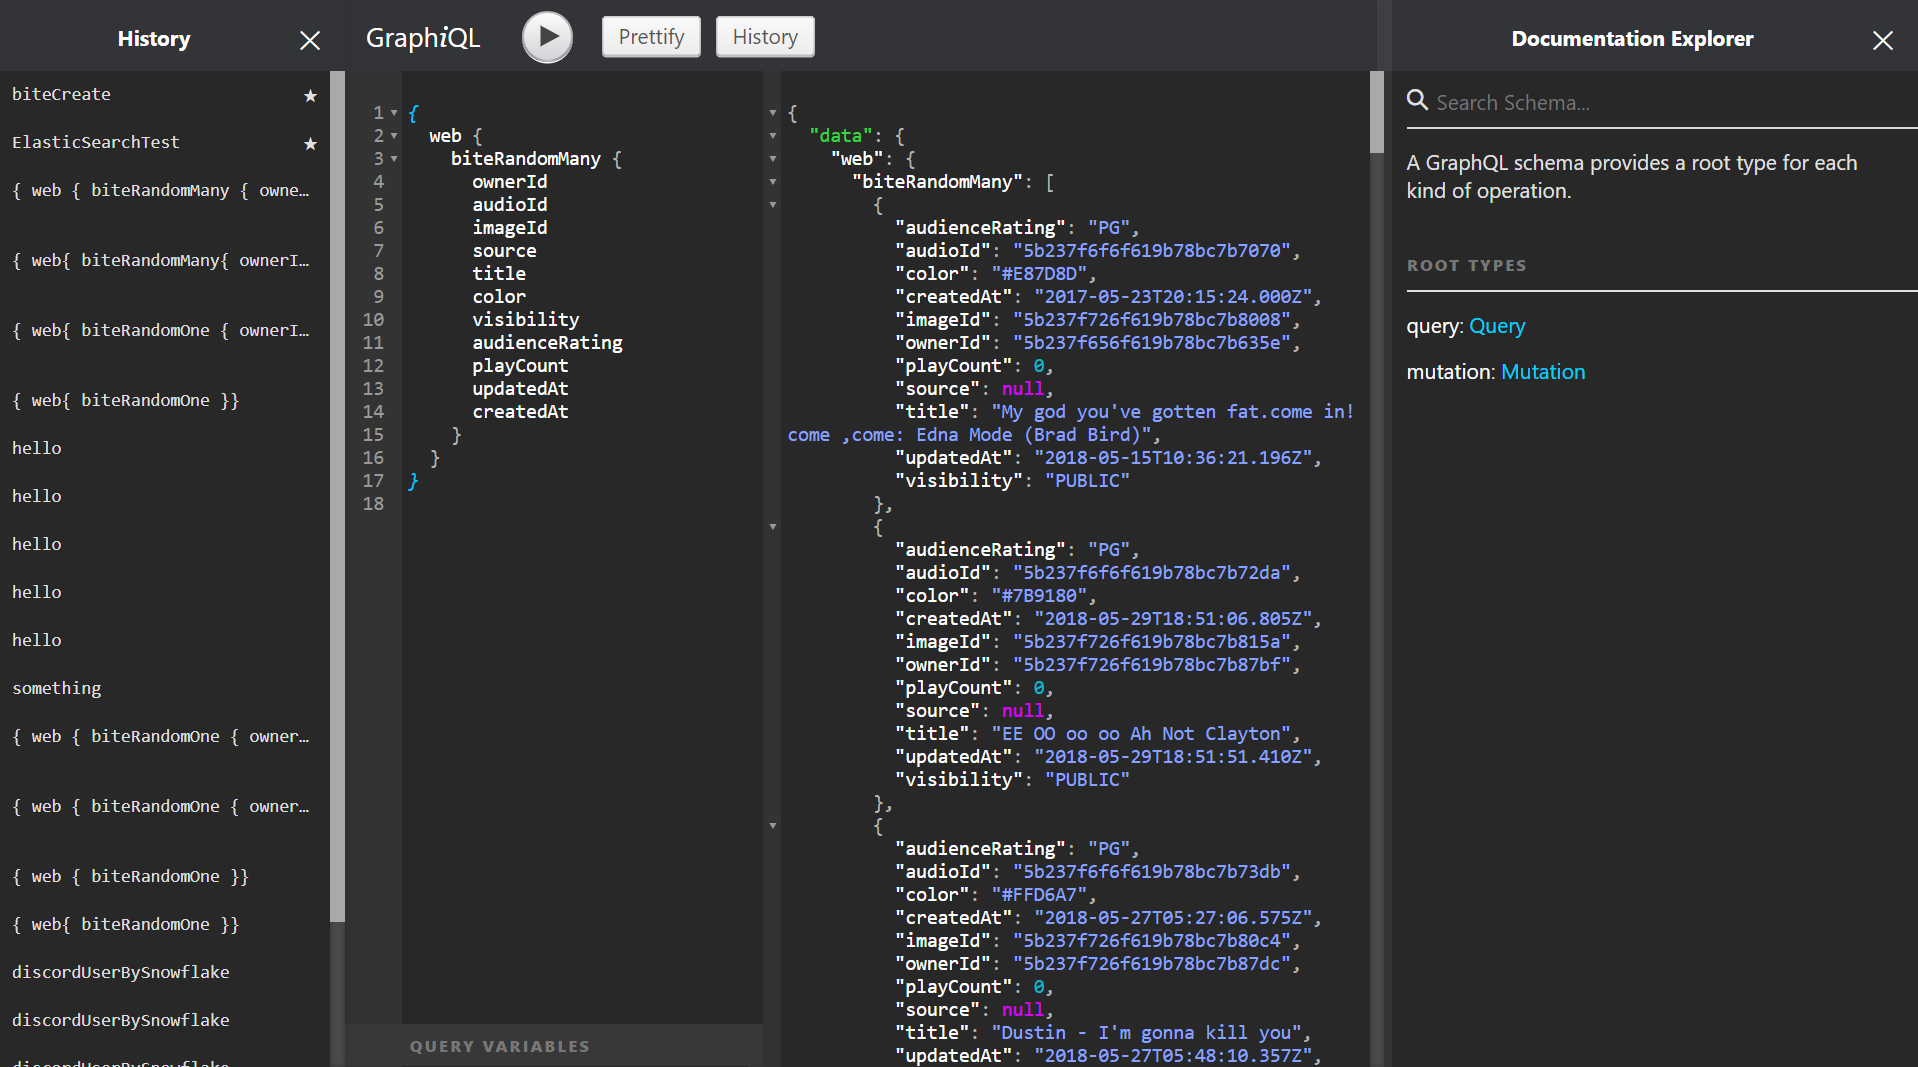
Task: Load history query "{ web { biteRandomMany { owne…"
Action: [161, 190]
